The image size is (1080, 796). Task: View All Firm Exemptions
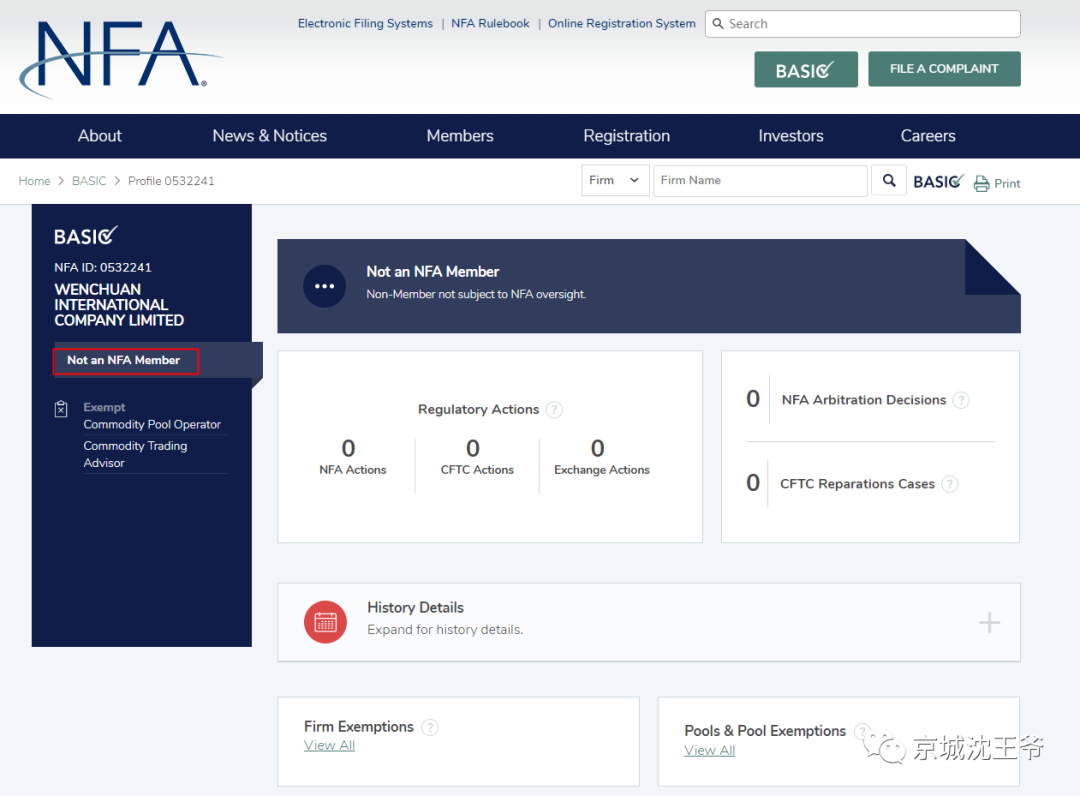point(329,746)
